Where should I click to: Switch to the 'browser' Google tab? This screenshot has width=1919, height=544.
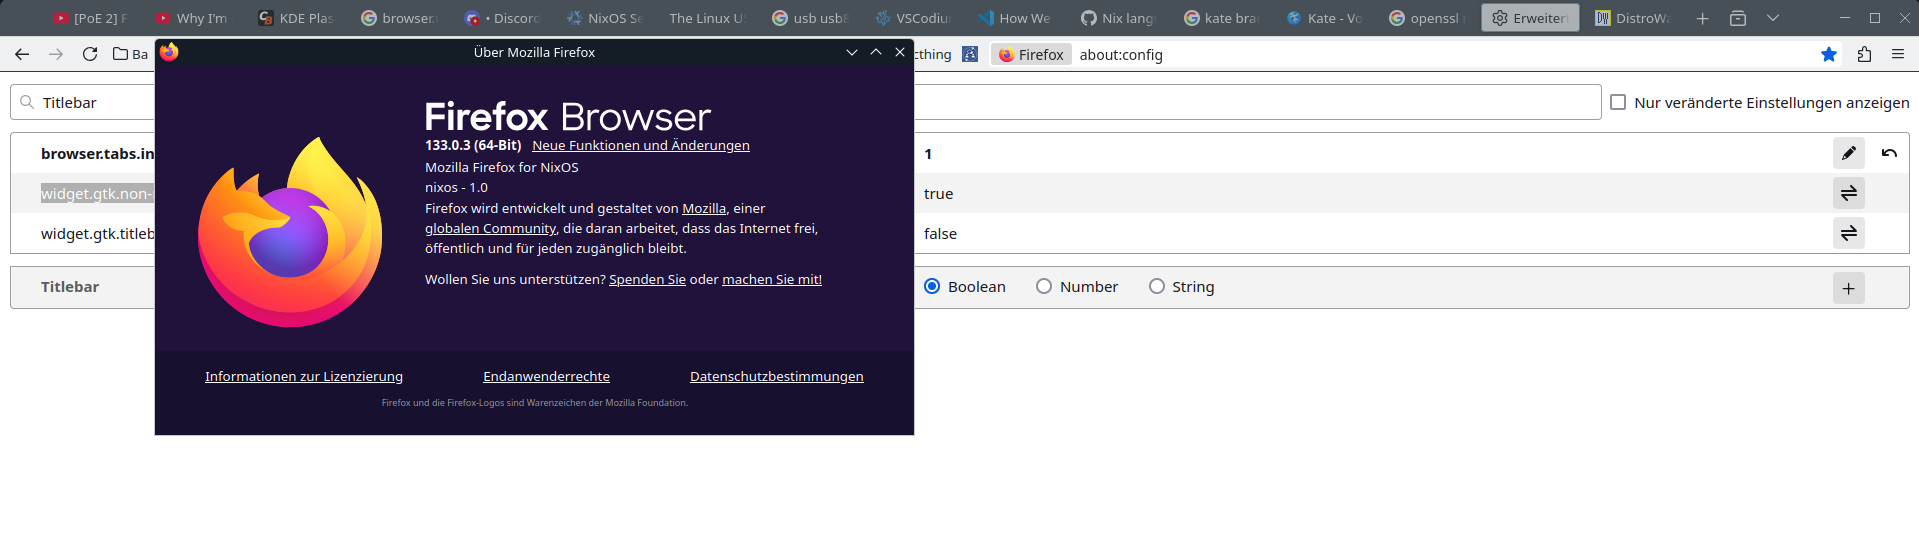tap(399, 18)
